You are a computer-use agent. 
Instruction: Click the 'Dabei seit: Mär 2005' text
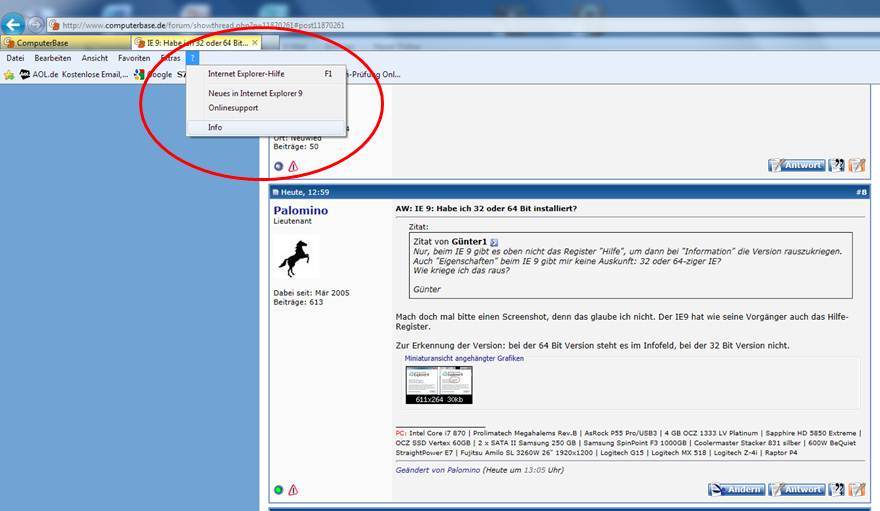(x=311, y=293)
